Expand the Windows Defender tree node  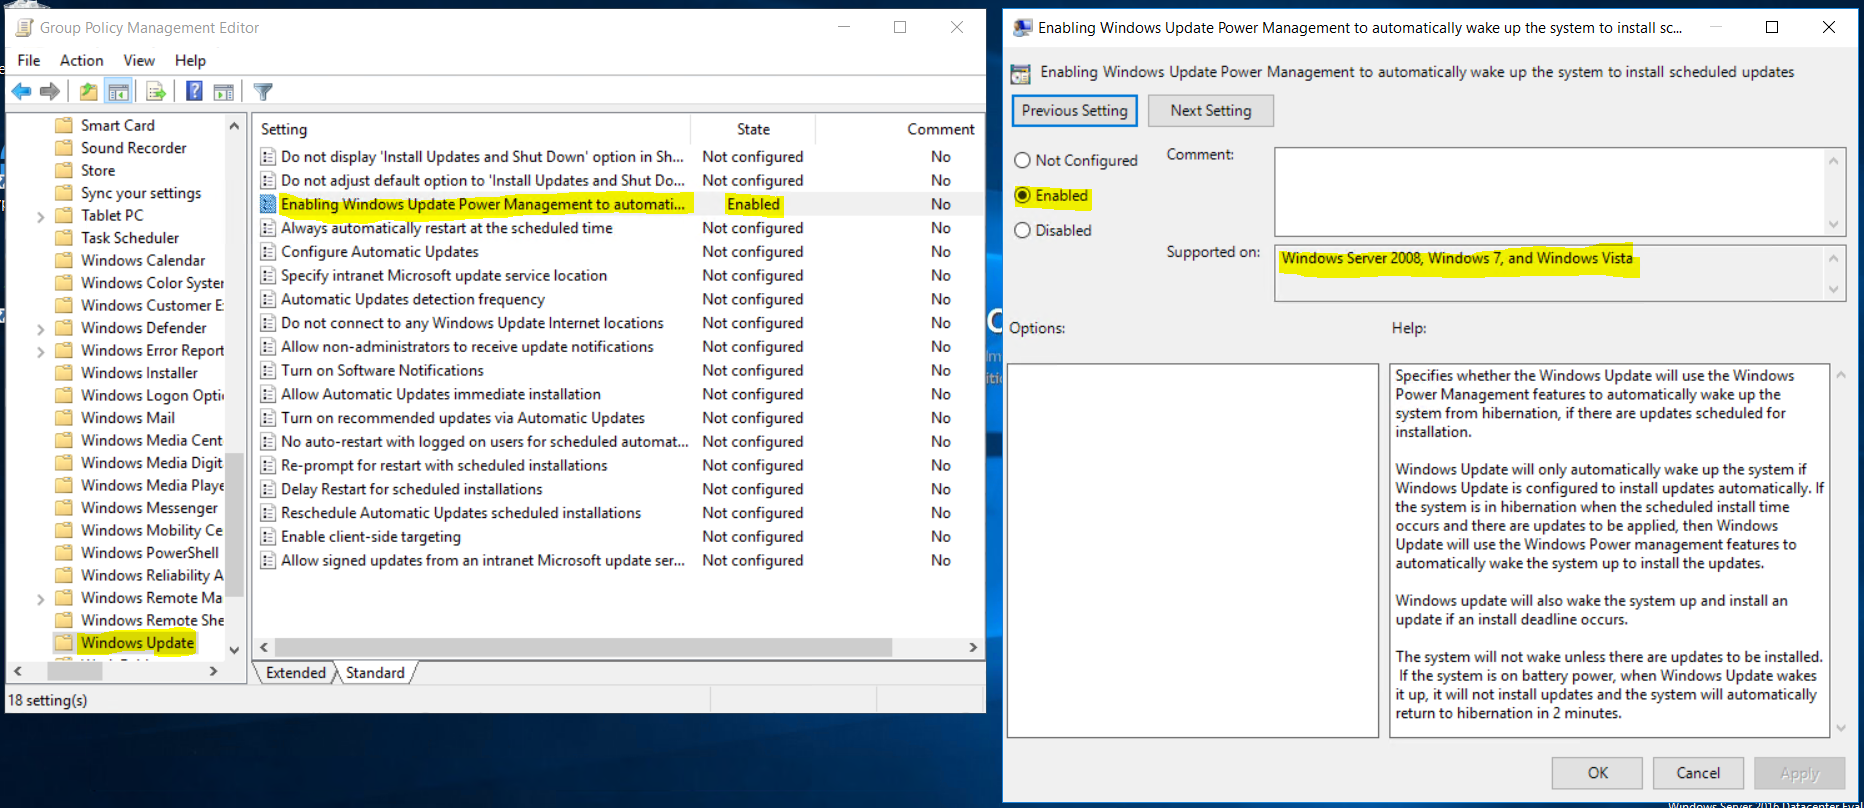tap(40, 329)
